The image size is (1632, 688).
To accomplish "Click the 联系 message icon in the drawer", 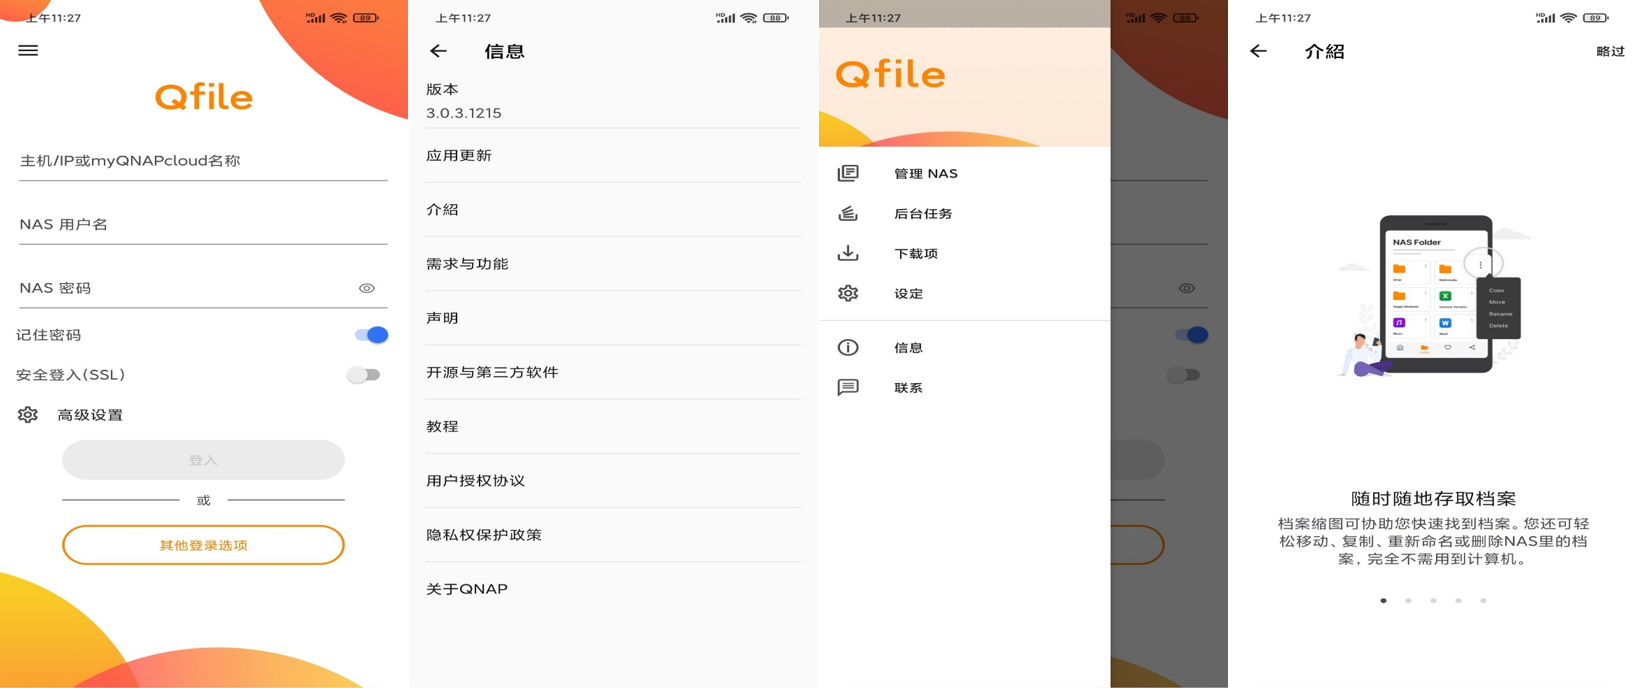I will [848, 387].
